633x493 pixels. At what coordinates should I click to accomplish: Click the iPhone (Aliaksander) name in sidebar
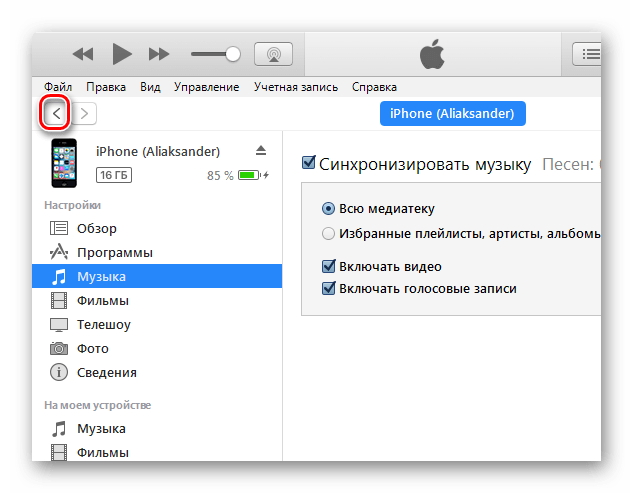(158, 151)
